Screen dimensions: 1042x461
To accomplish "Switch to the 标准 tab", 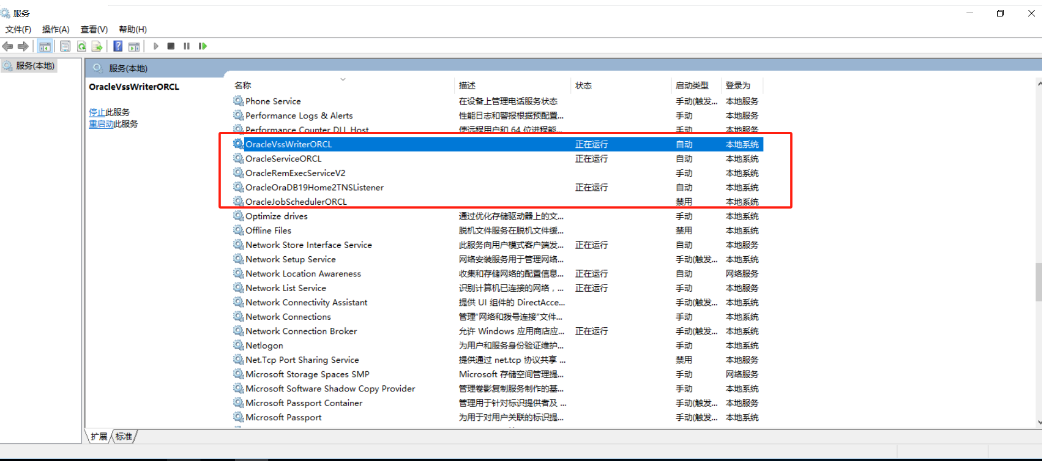I will click(x=124, y=436).
